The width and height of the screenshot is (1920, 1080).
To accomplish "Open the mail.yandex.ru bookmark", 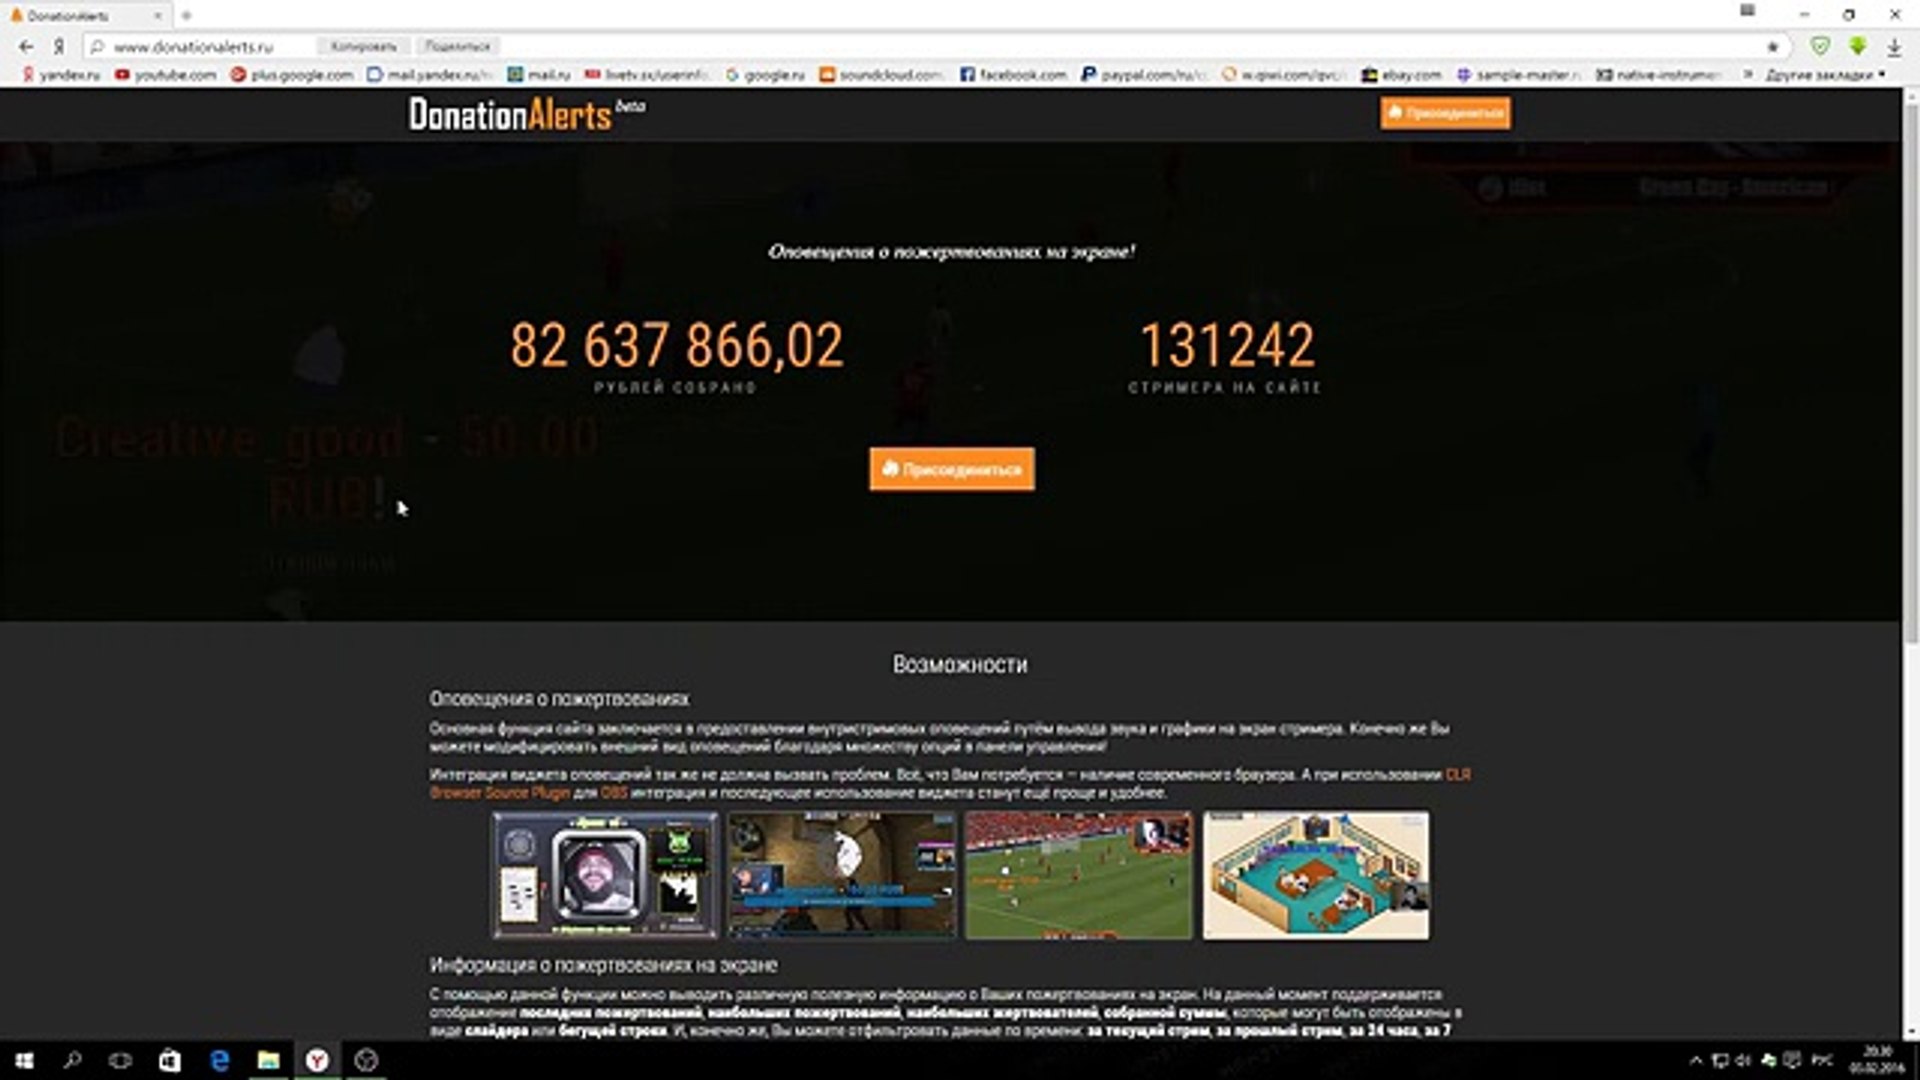I will [x=429, y=75].
